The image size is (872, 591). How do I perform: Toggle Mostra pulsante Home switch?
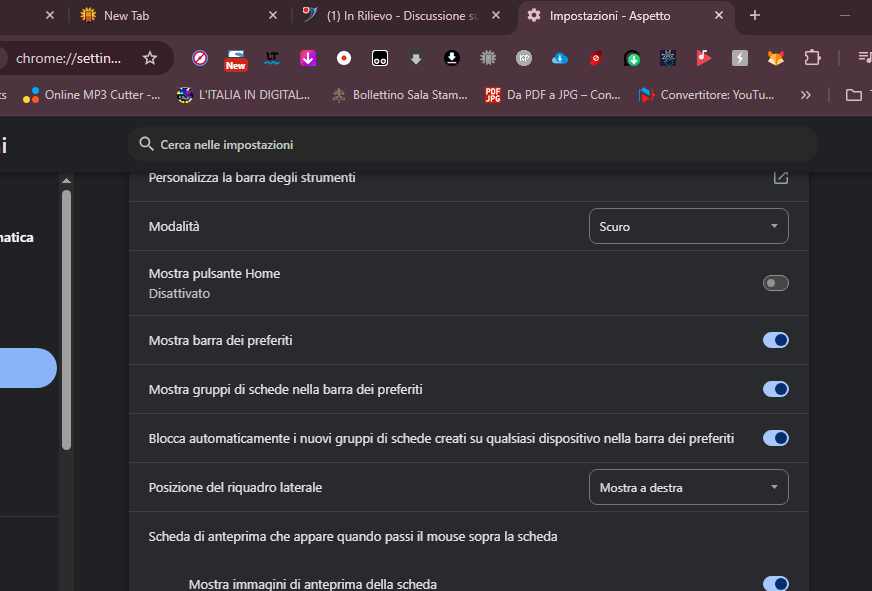pyautogui.click(x=776, y=283)
